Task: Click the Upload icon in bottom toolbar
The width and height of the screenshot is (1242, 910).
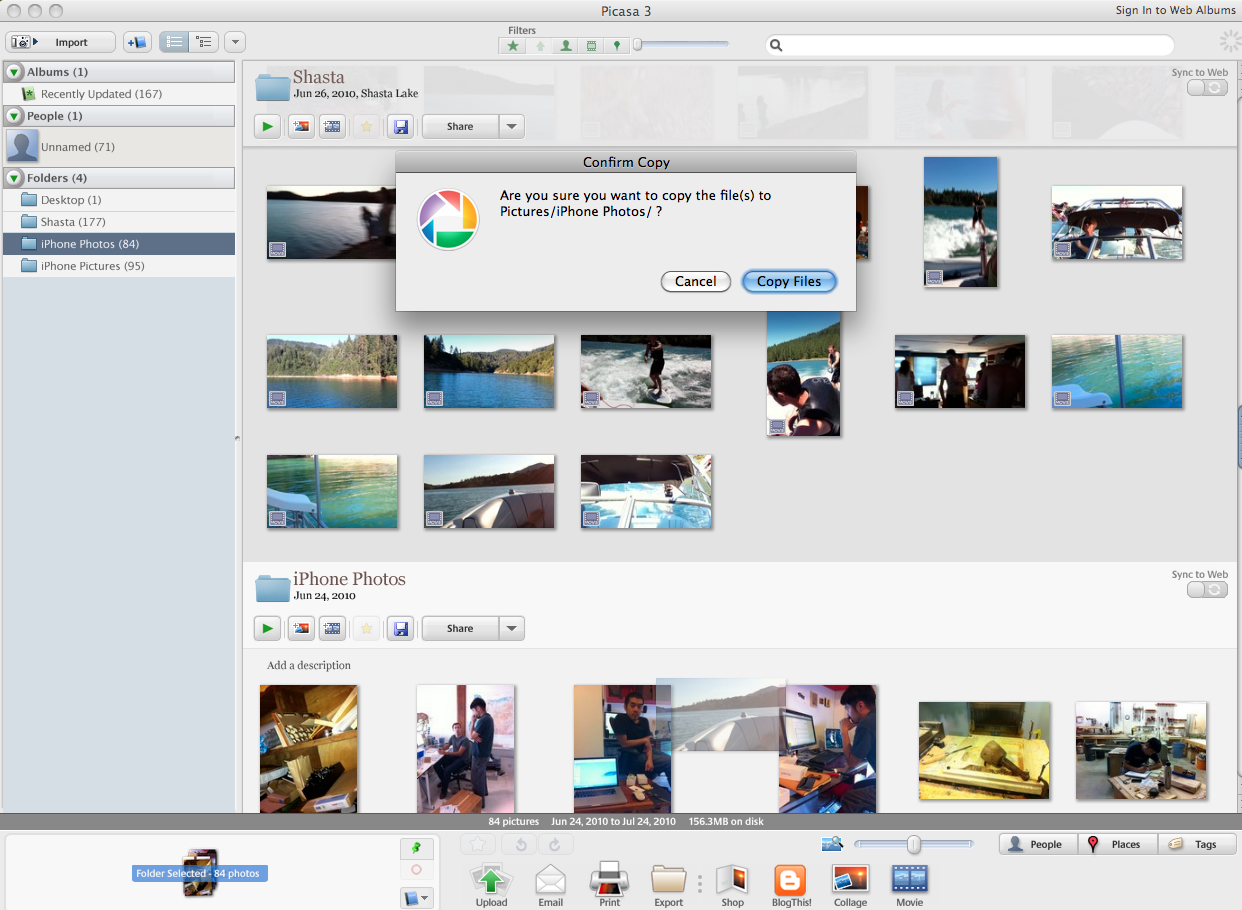Action: click(491, 881)
